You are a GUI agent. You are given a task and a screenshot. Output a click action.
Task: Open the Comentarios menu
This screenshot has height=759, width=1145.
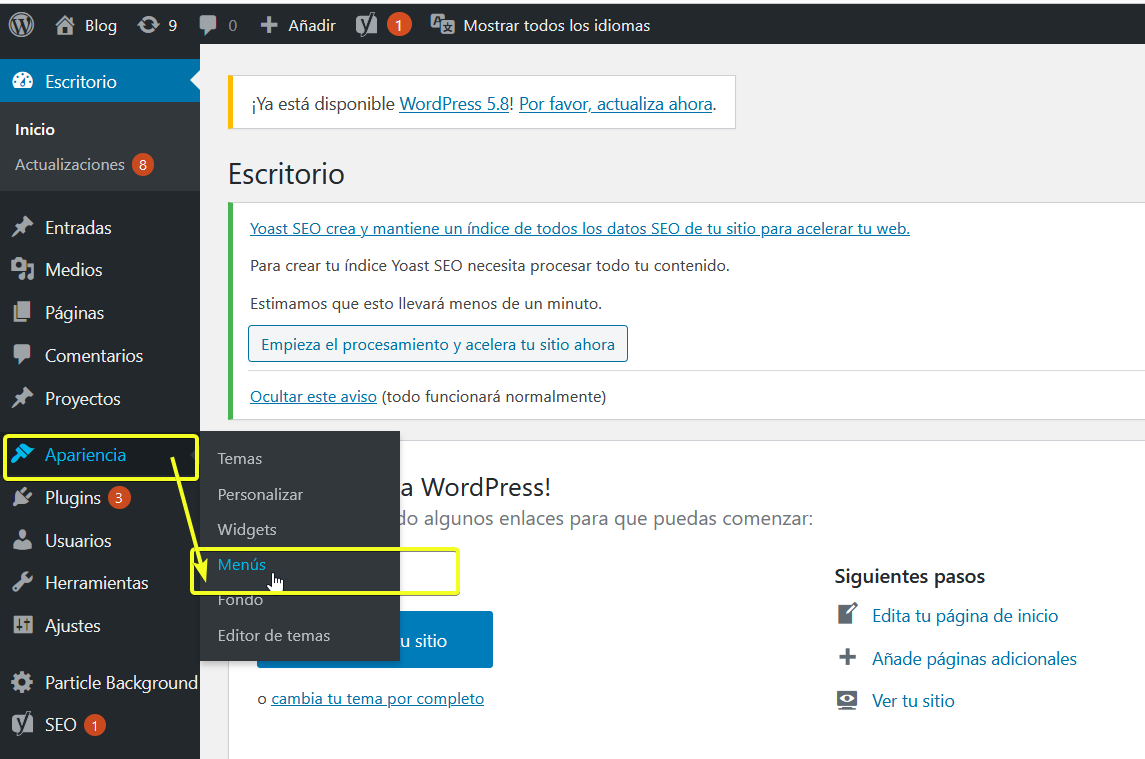[94, 356]
